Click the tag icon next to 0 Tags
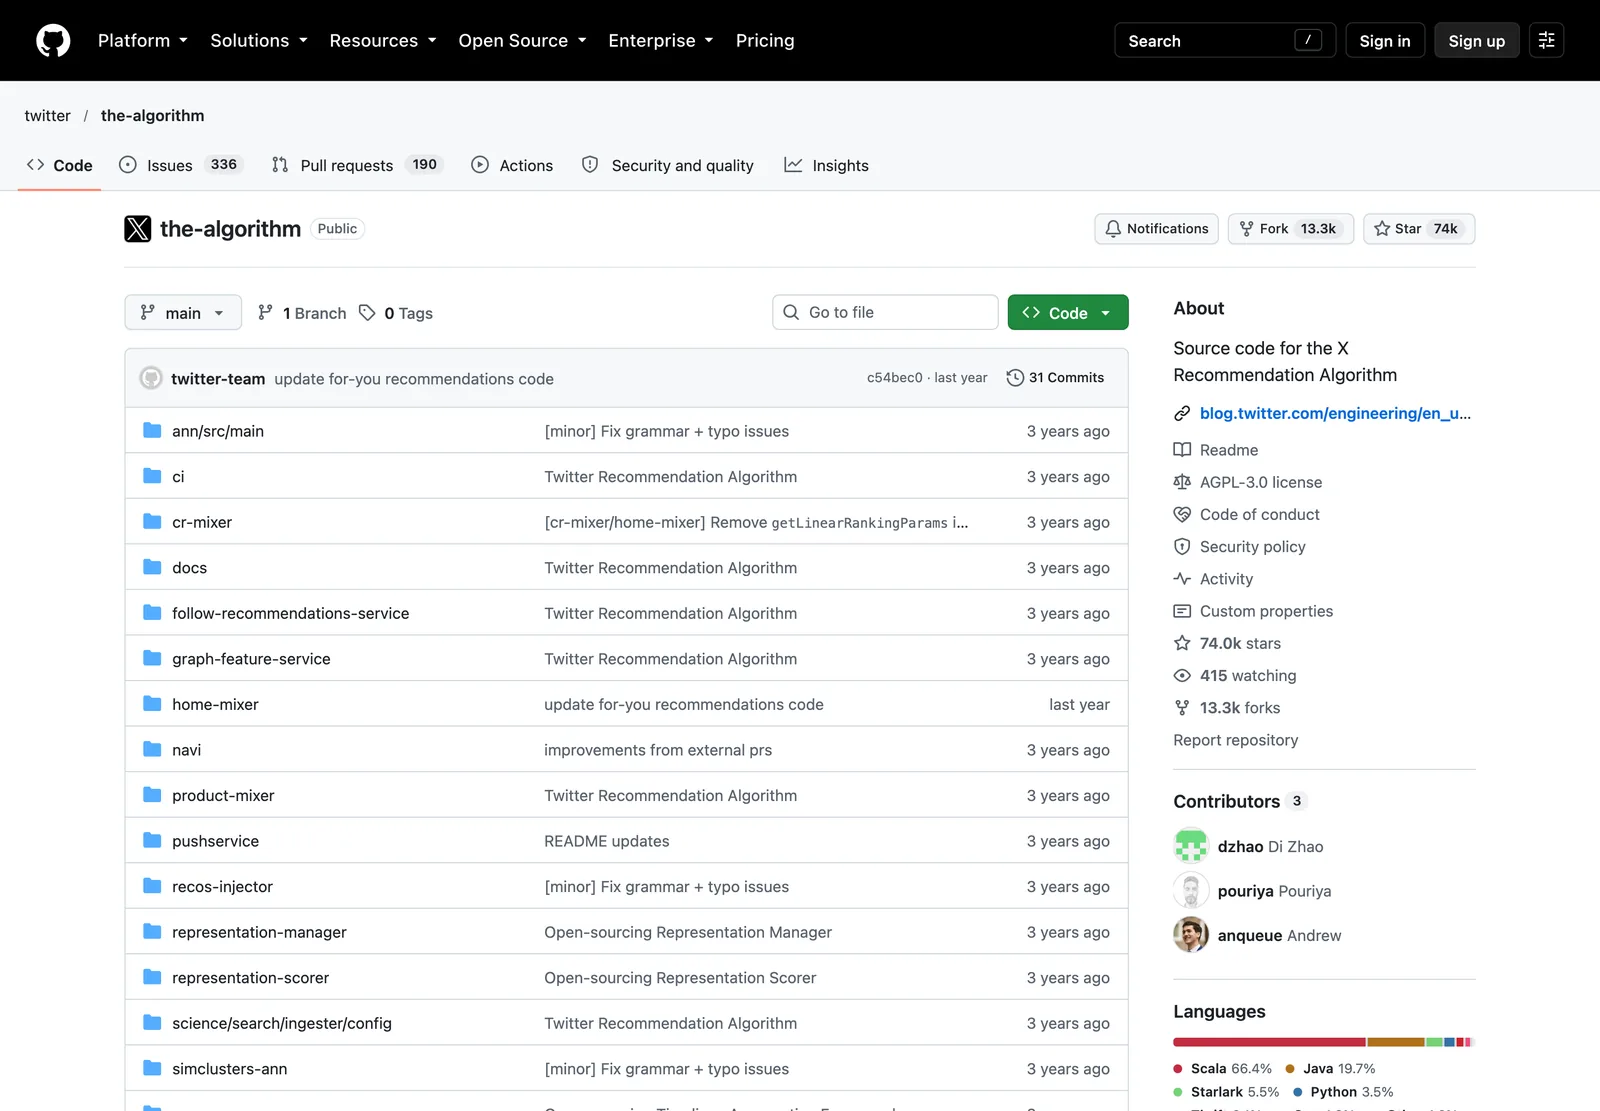1600x1111 pixels. pos(367,313)
